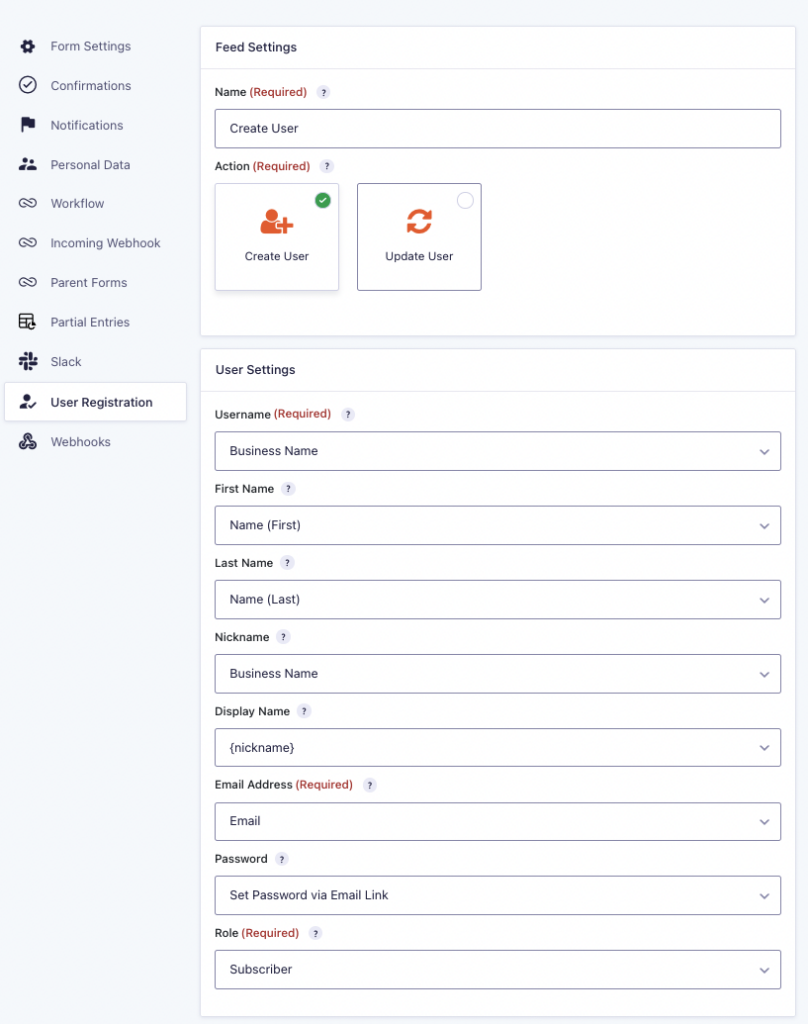808x1024 pixels.
Task: Select the Create User action
Action: click(x=277, y=237)
